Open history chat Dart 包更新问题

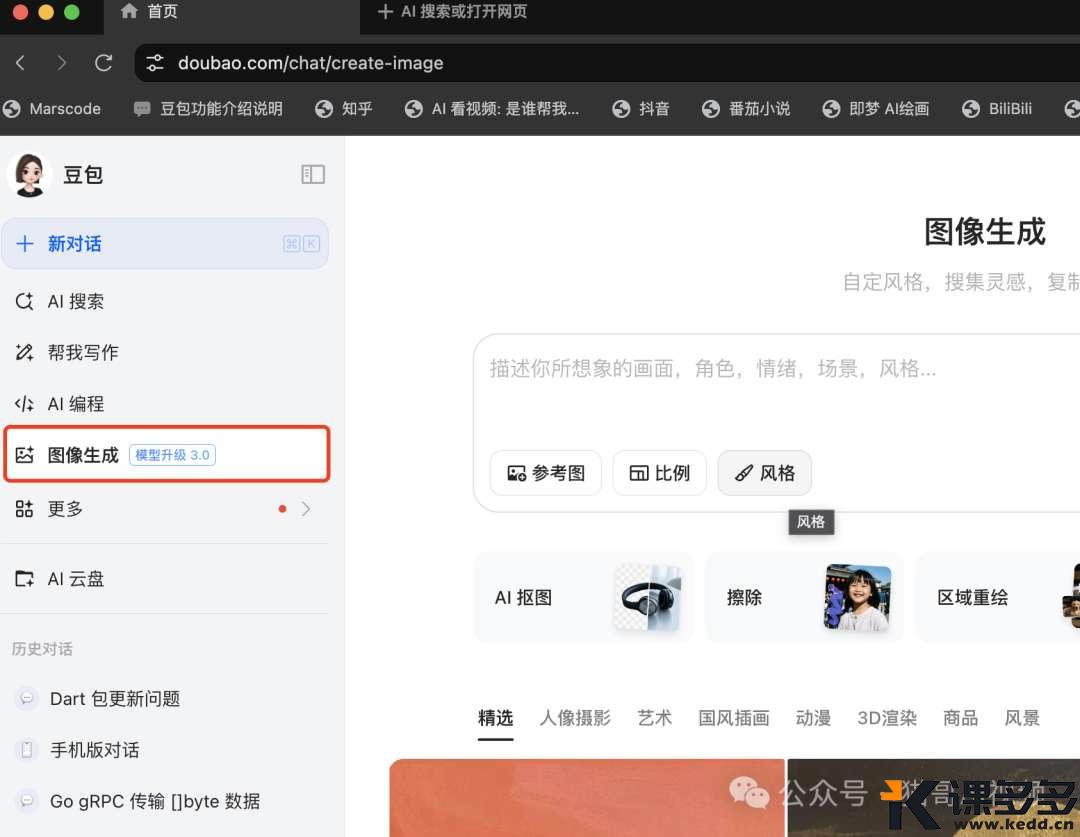[115, 699]
